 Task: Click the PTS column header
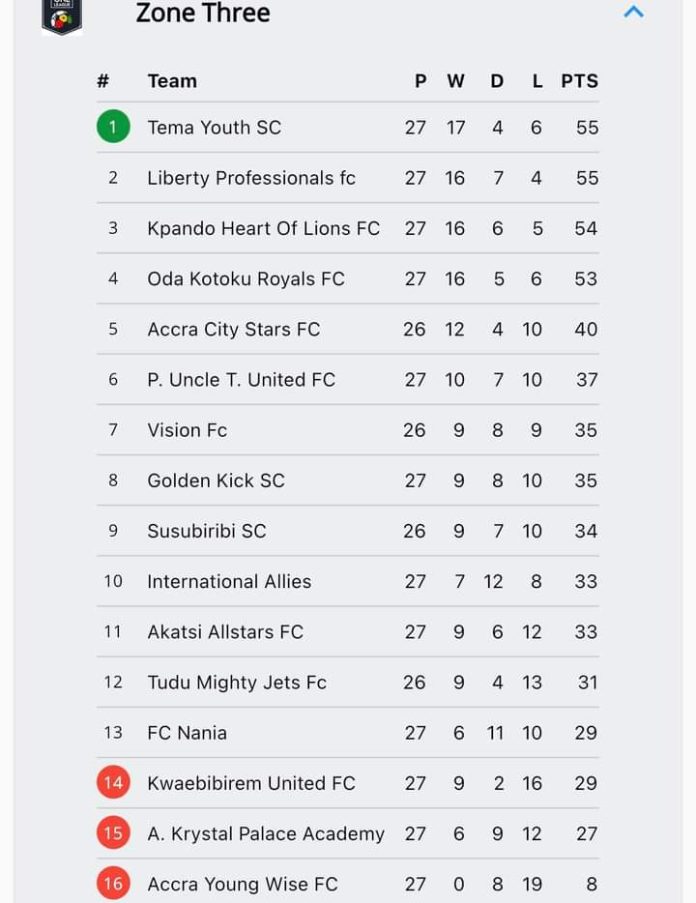tap(580, 81)
